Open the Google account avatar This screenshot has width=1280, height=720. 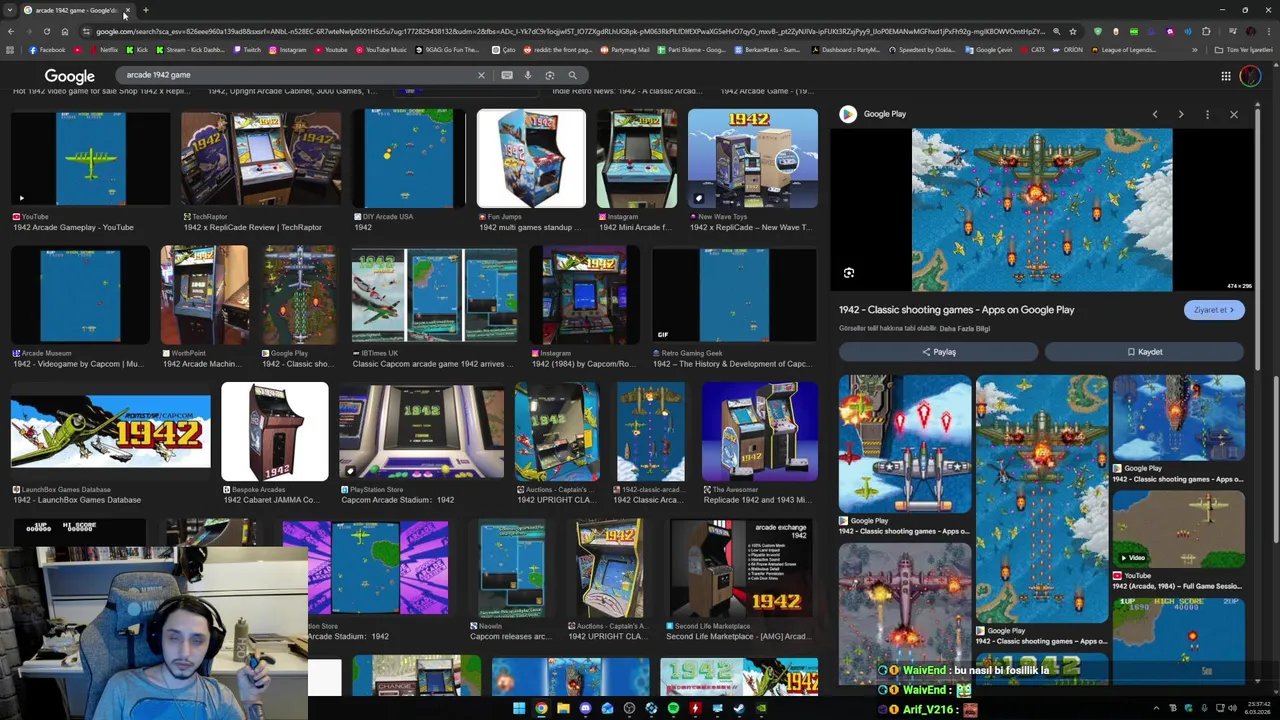[1250, 76]
